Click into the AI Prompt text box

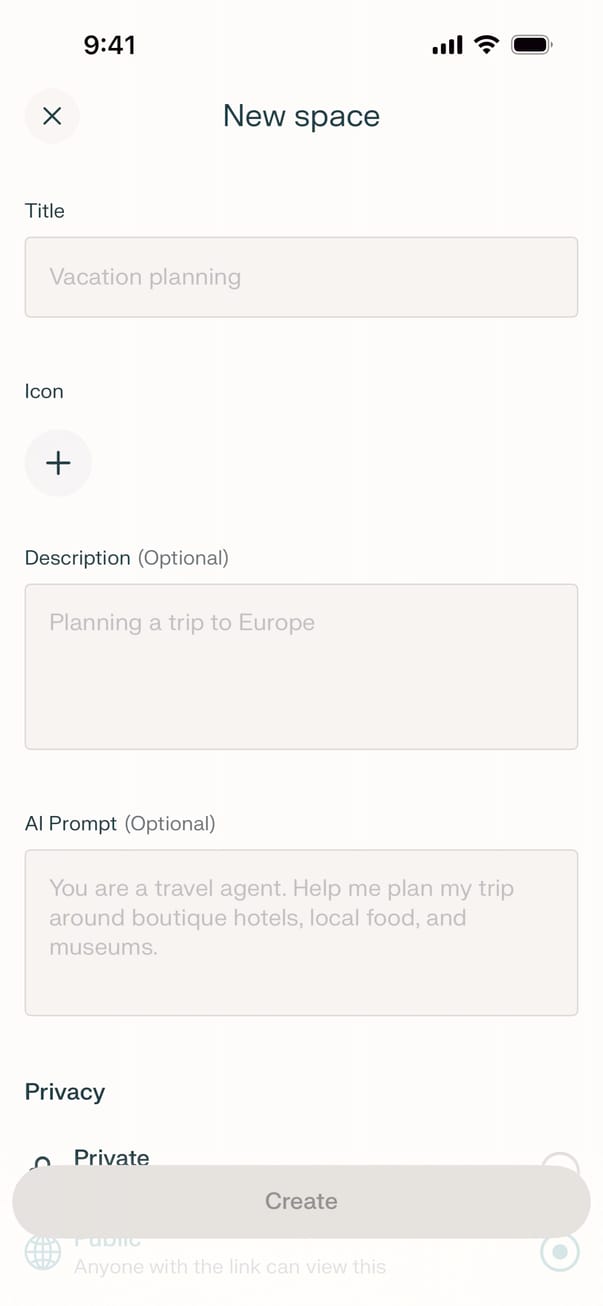coord(301,932)
